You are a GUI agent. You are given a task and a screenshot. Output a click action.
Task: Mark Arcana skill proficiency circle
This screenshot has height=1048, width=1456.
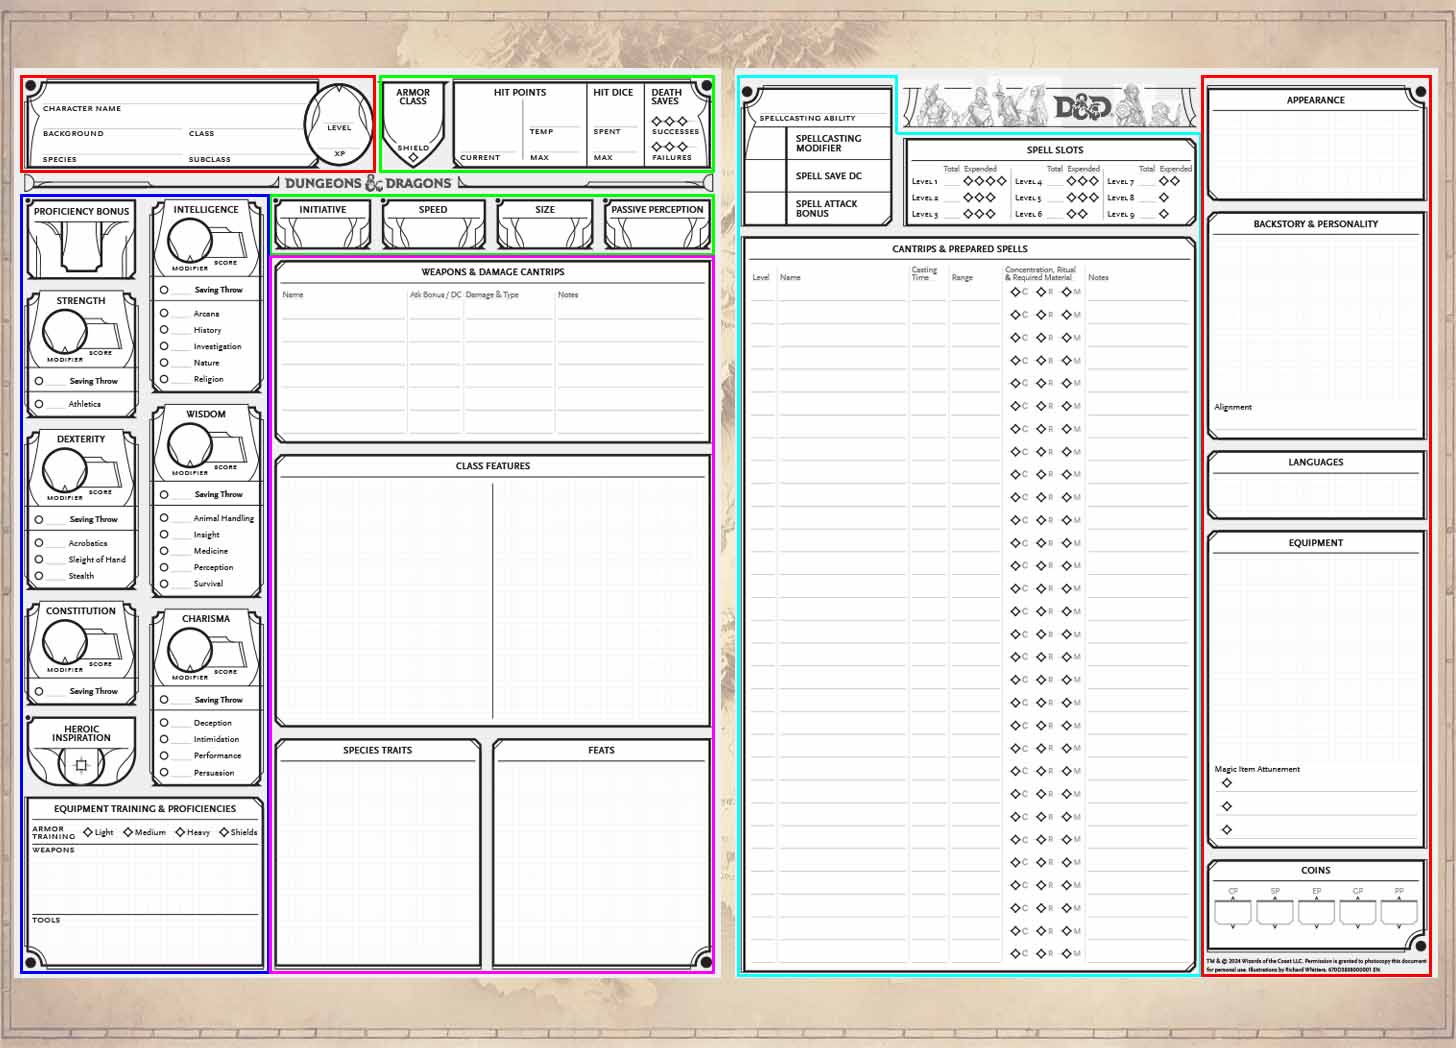click(164, 313)
